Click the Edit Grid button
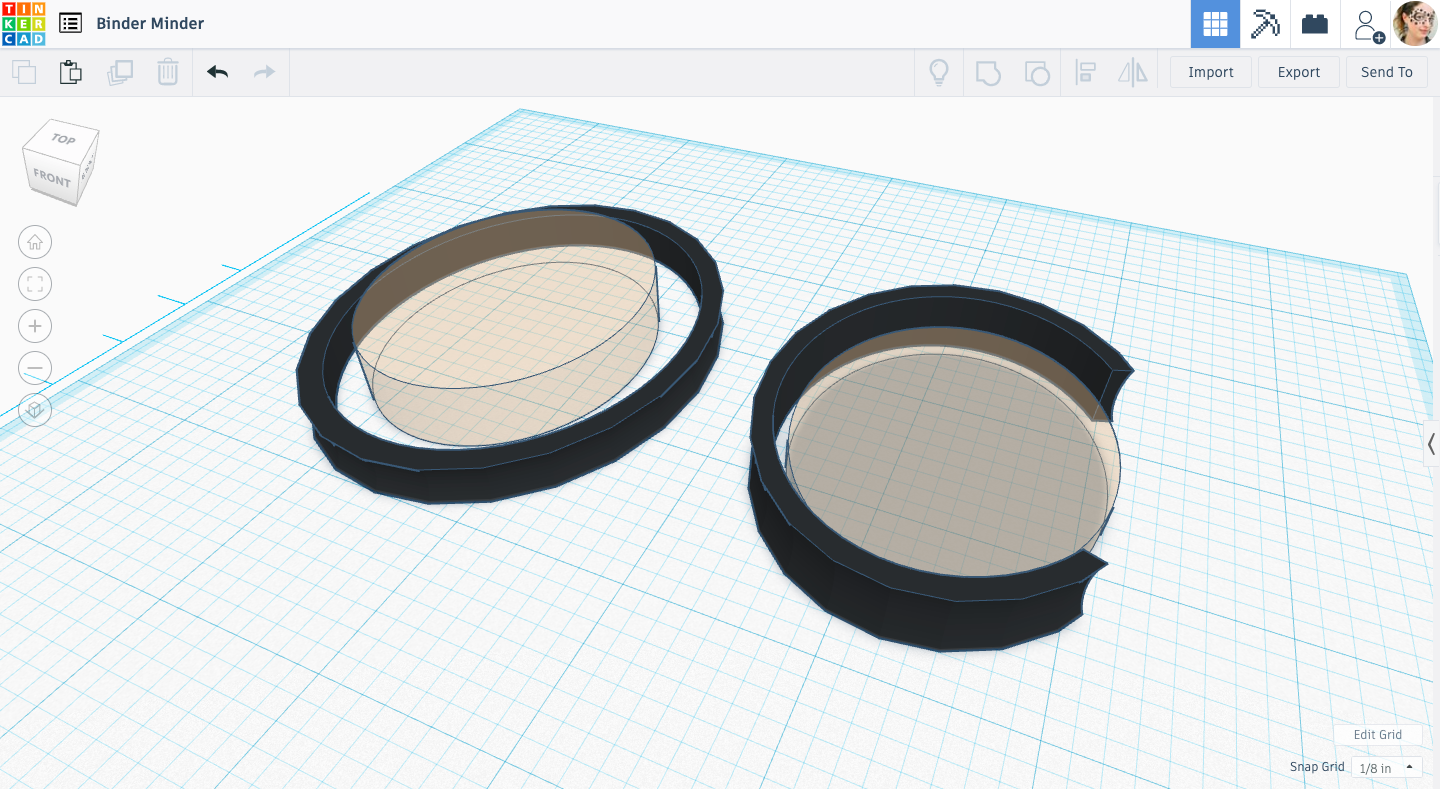The image size is (1440, 789). [x=1378, y=734]
